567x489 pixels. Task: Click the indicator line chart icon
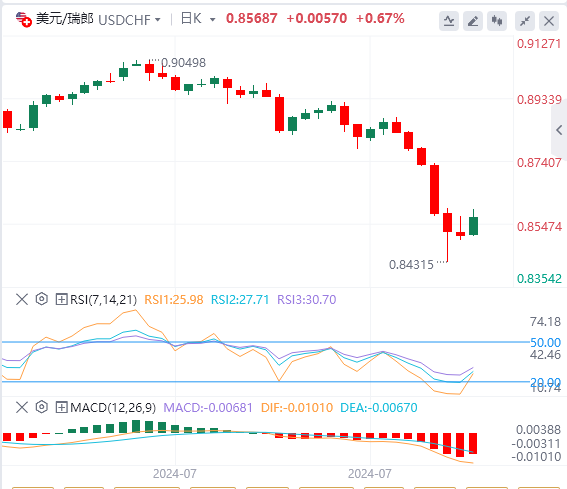pos(449,21)
